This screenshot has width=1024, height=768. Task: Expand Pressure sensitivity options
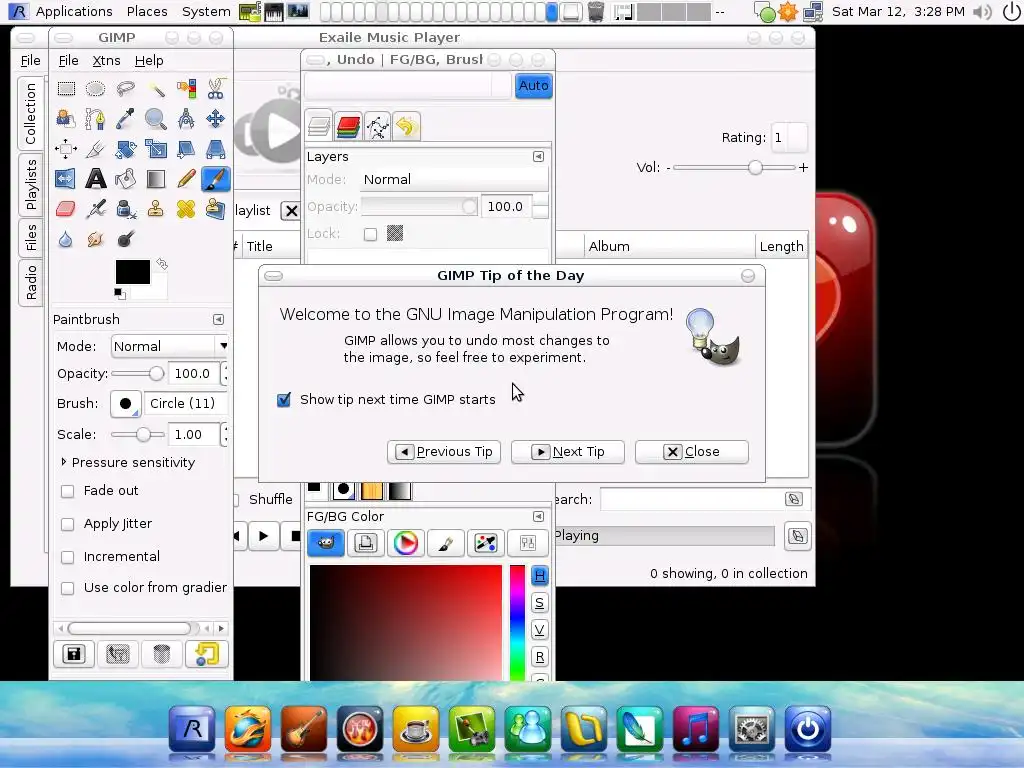63,462
